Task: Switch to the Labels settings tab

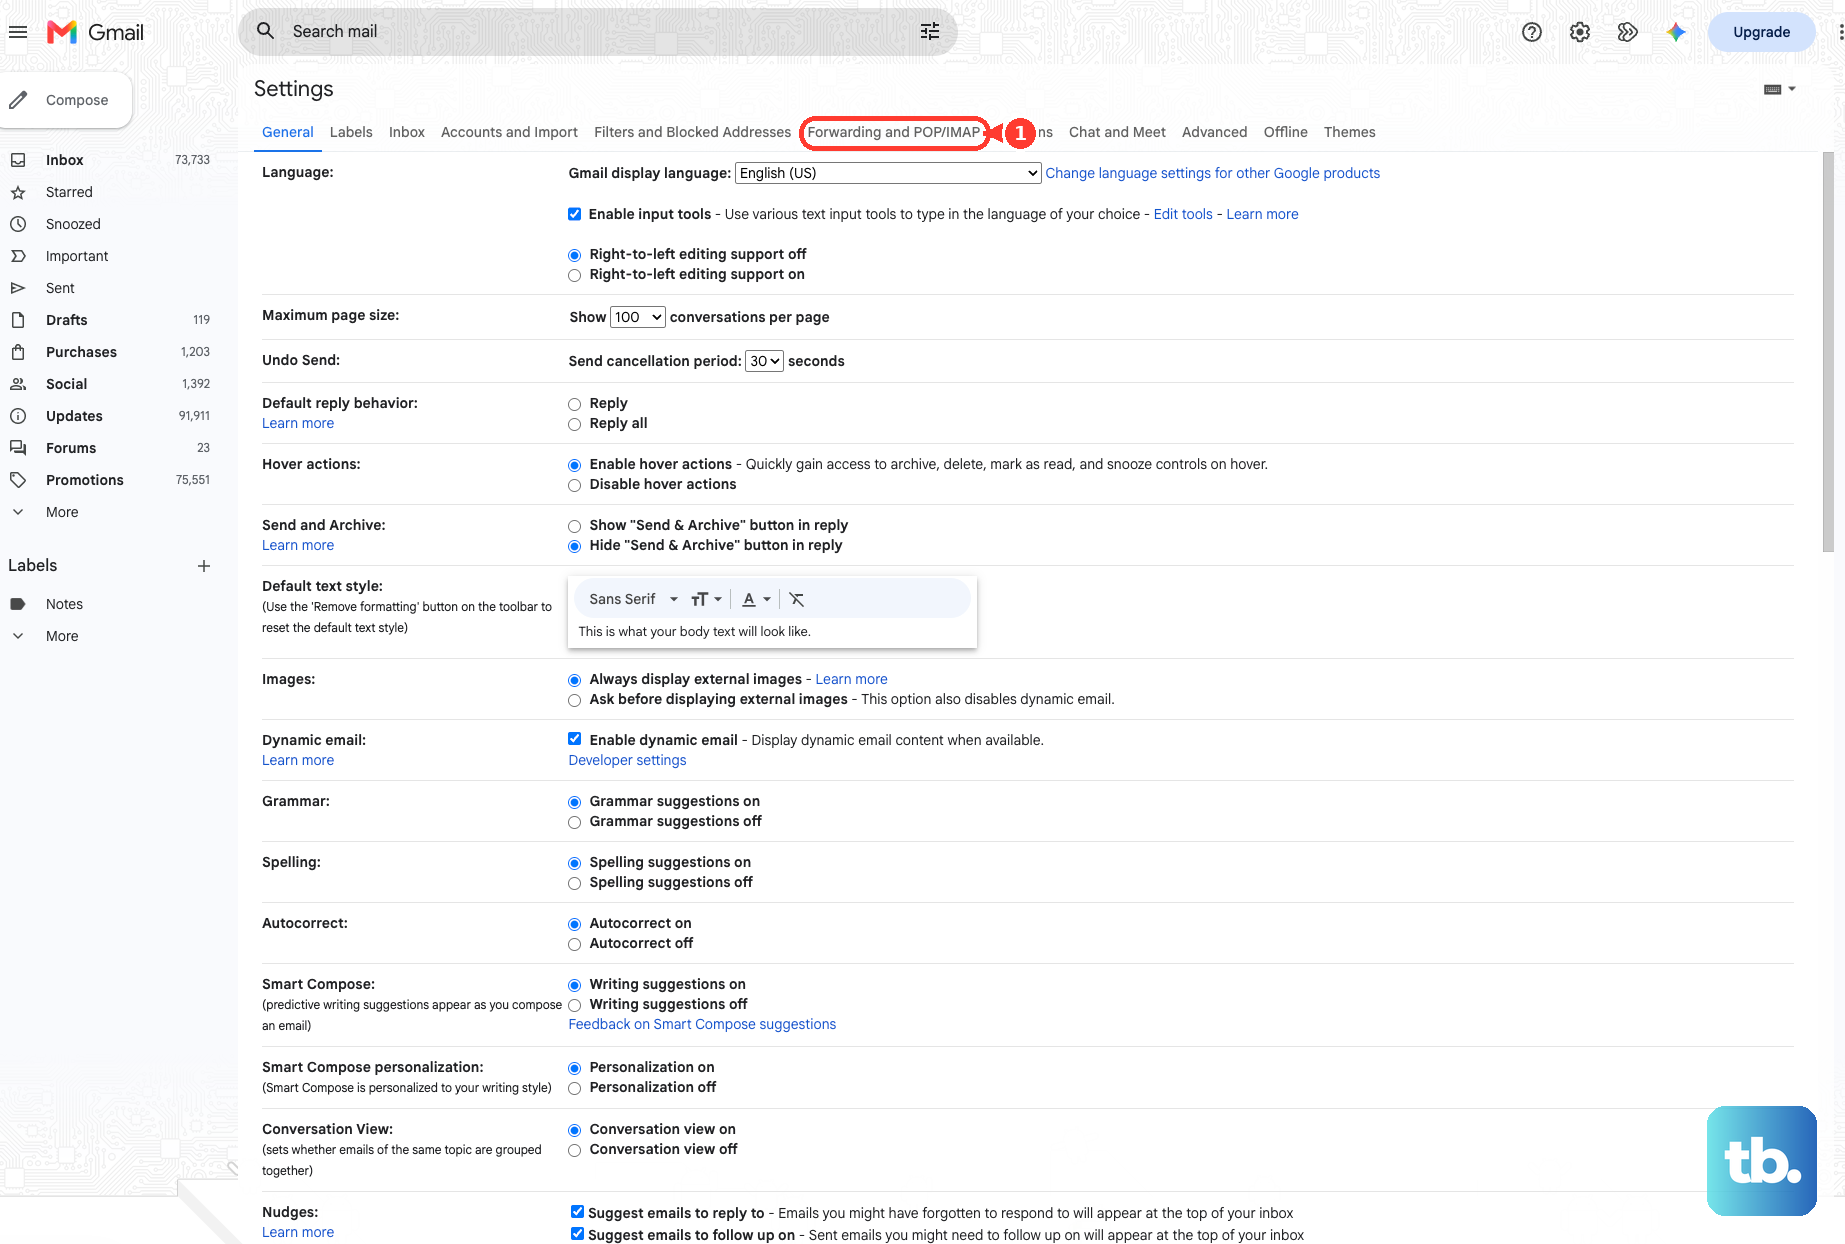Action: click(351, 132)
